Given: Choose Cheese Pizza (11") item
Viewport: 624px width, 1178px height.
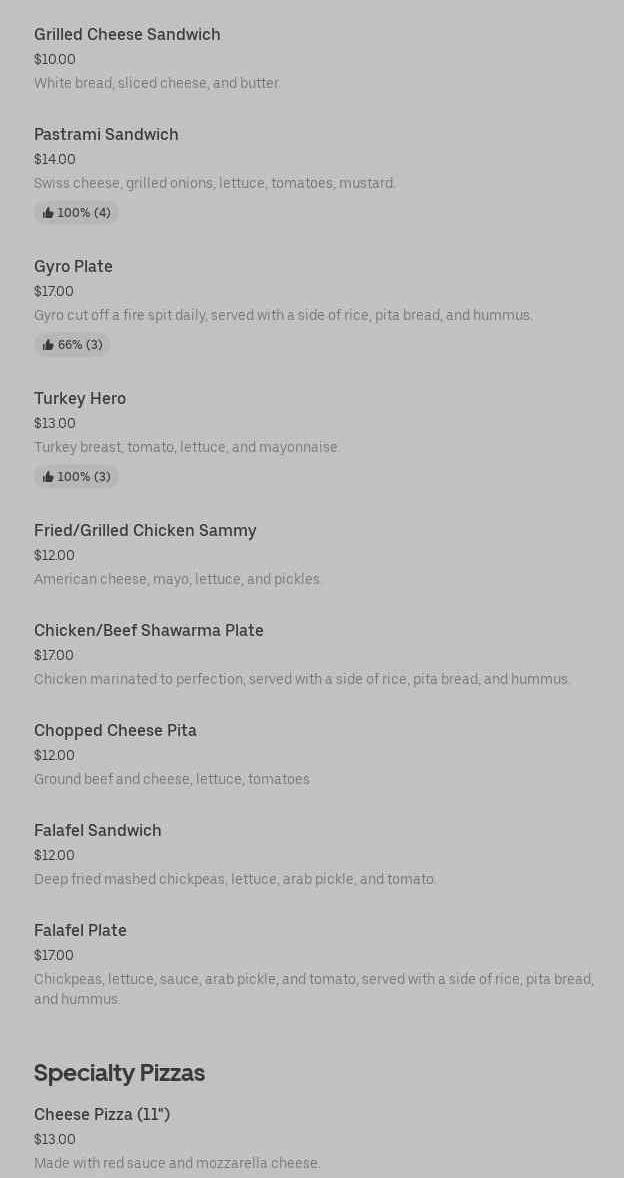Looking at the screenshot, I should (102, 1115).
